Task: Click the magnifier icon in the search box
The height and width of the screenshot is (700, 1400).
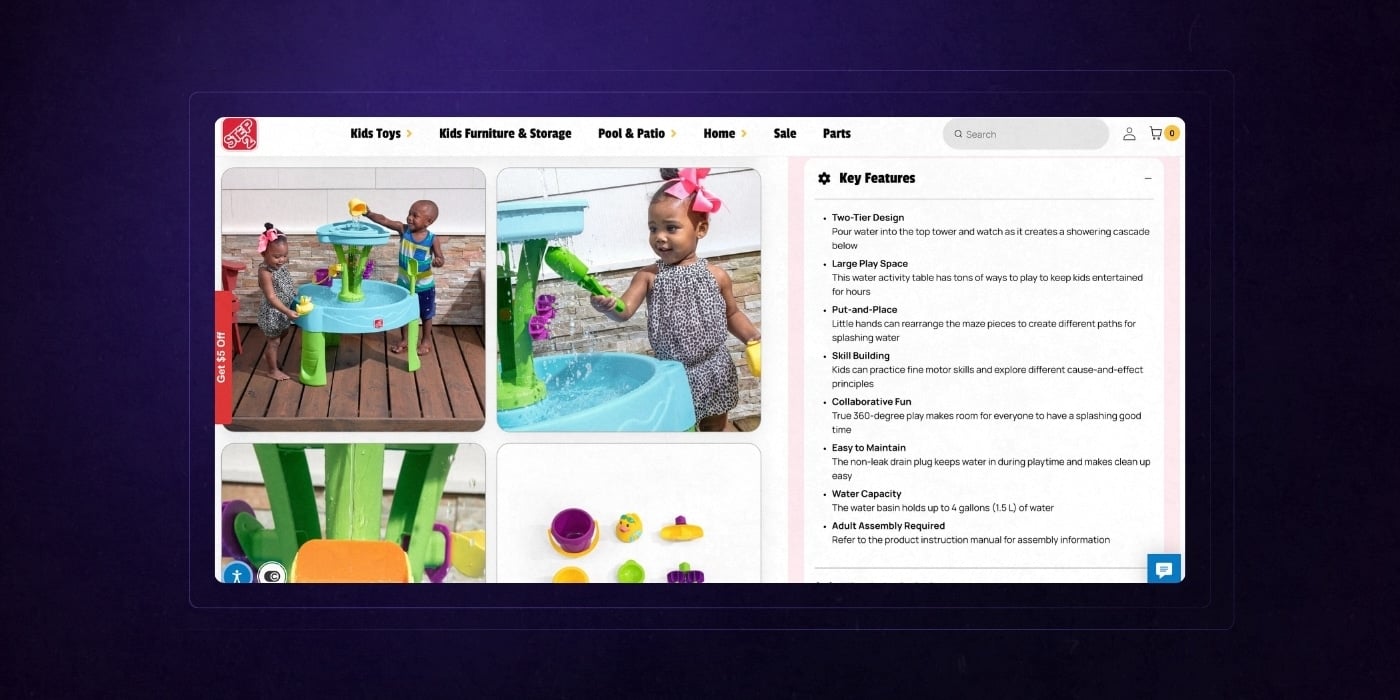Action: 958,134
